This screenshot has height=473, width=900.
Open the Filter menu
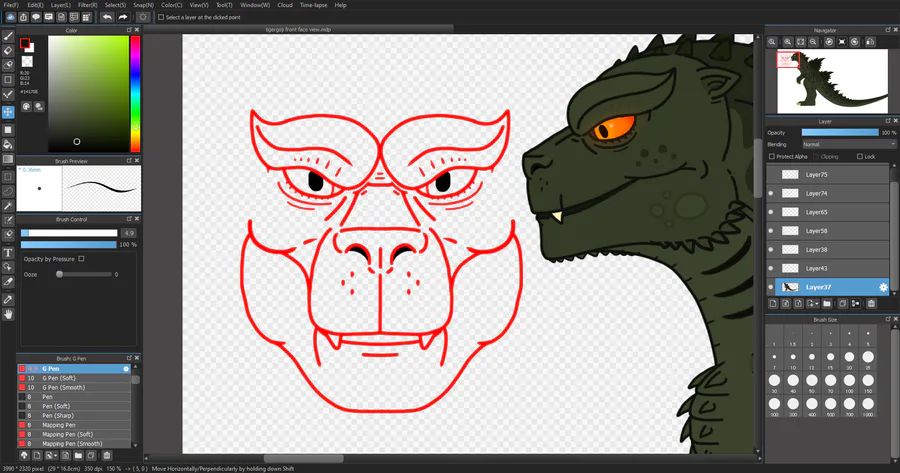pos(87,5)
